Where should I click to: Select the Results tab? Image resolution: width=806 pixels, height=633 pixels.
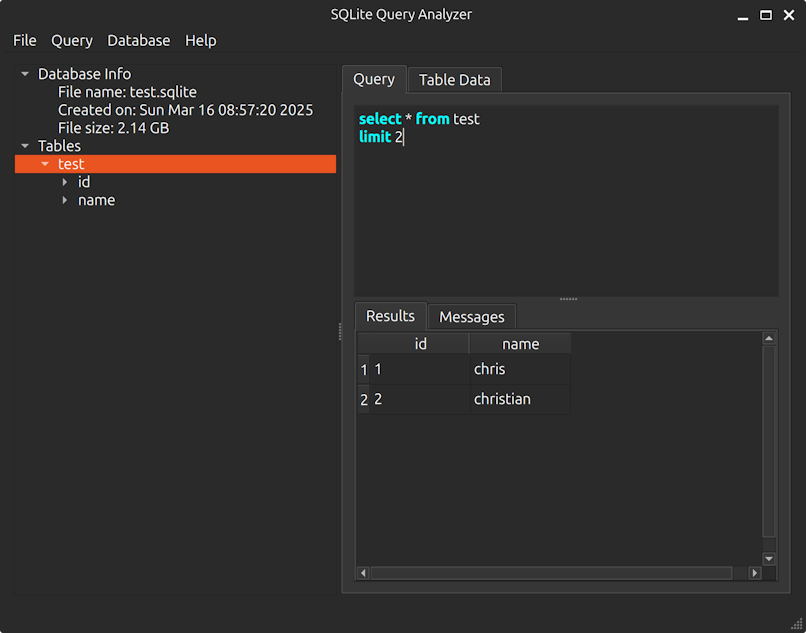(391, 316)
